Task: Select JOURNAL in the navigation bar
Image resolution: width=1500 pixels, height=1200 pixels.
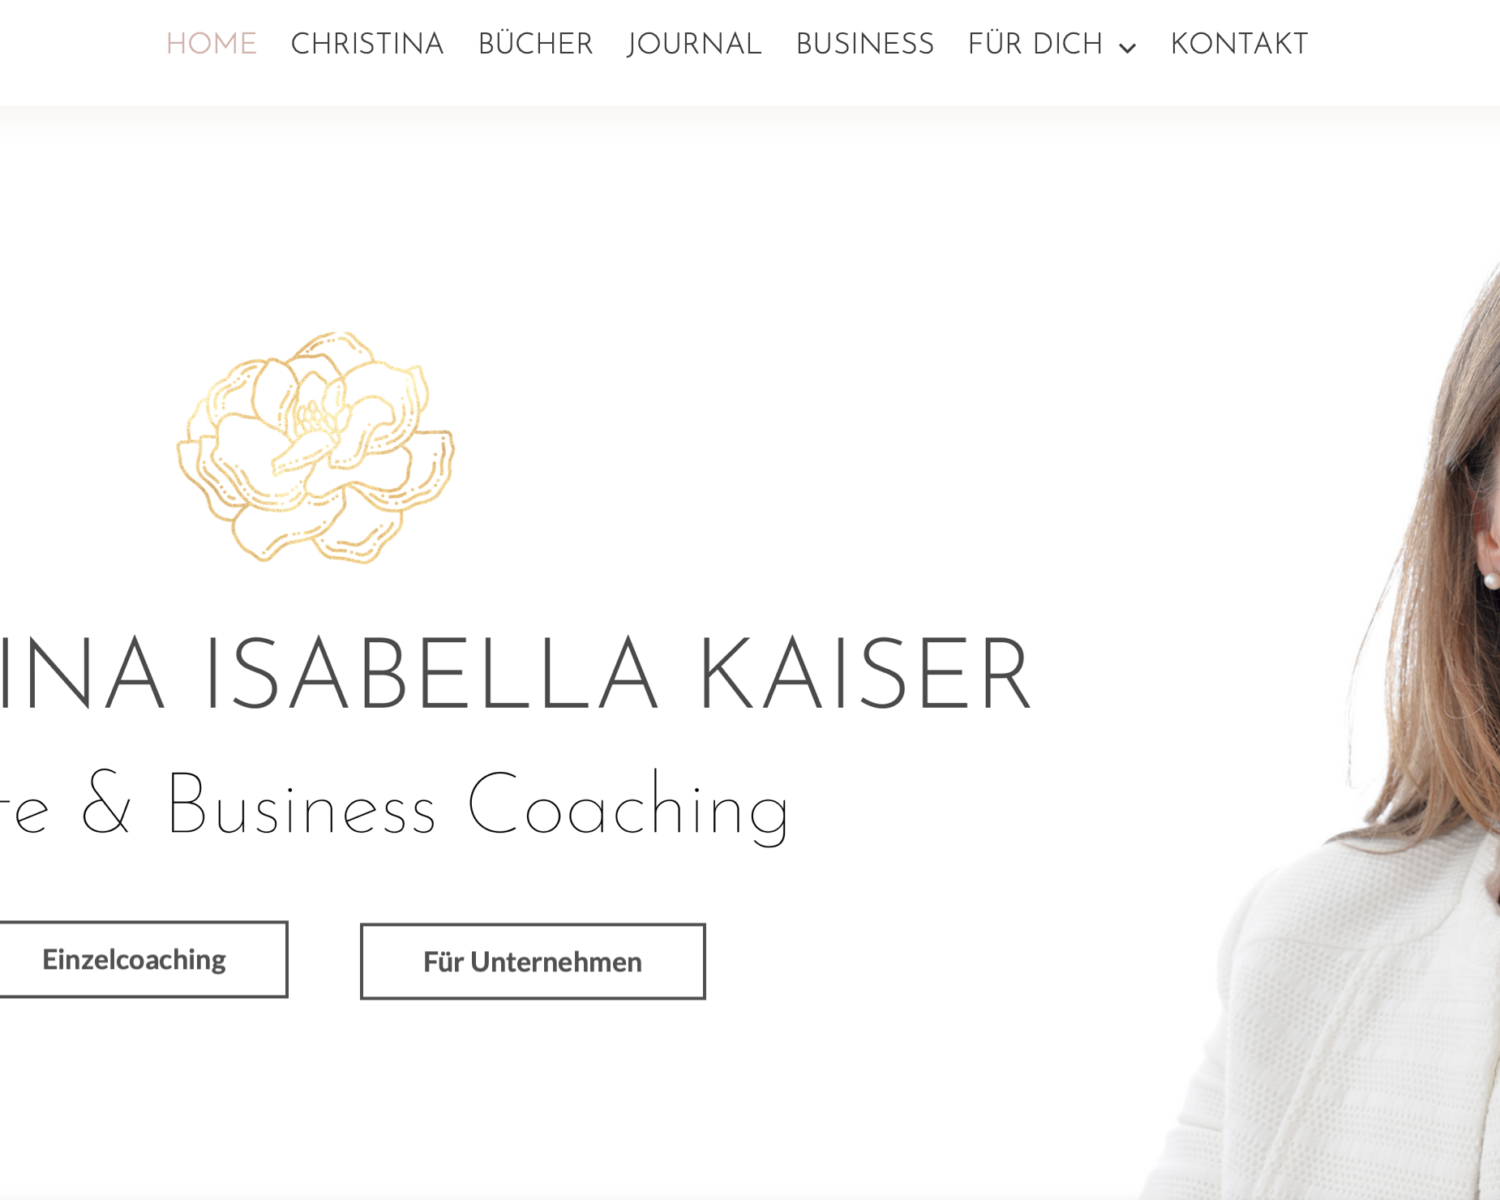Action: tap(694, 44)
